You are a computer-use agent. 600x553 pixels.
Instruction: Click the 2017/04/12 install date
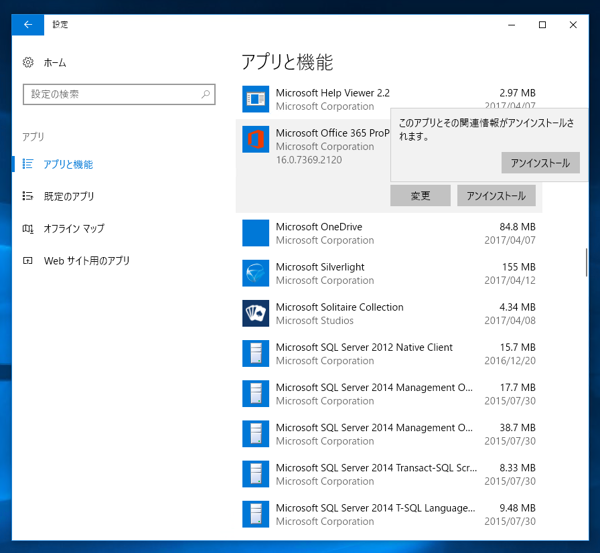510,280
